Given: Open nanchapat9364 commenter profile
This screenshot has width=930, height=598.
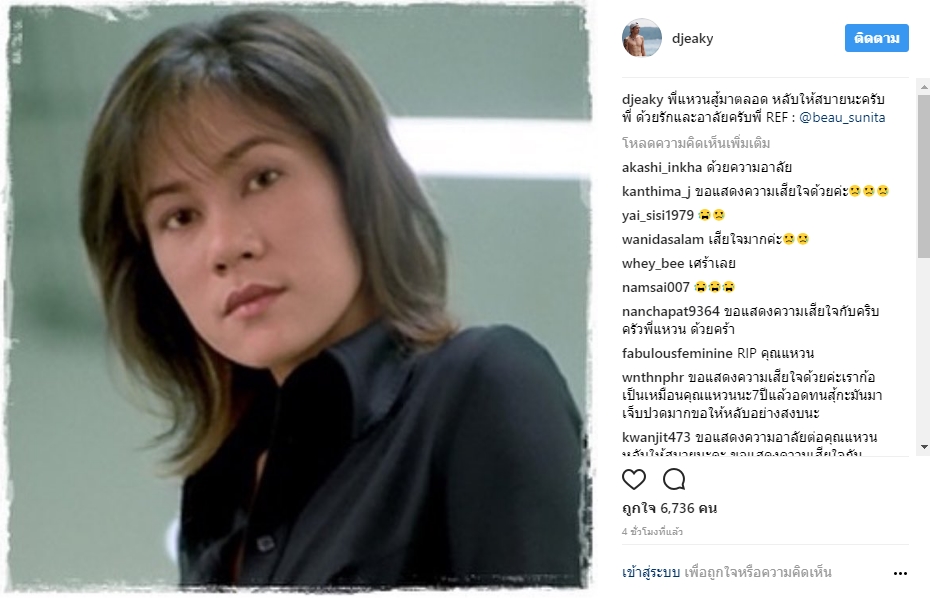Looking at the screenshot, I should [670, 311].
